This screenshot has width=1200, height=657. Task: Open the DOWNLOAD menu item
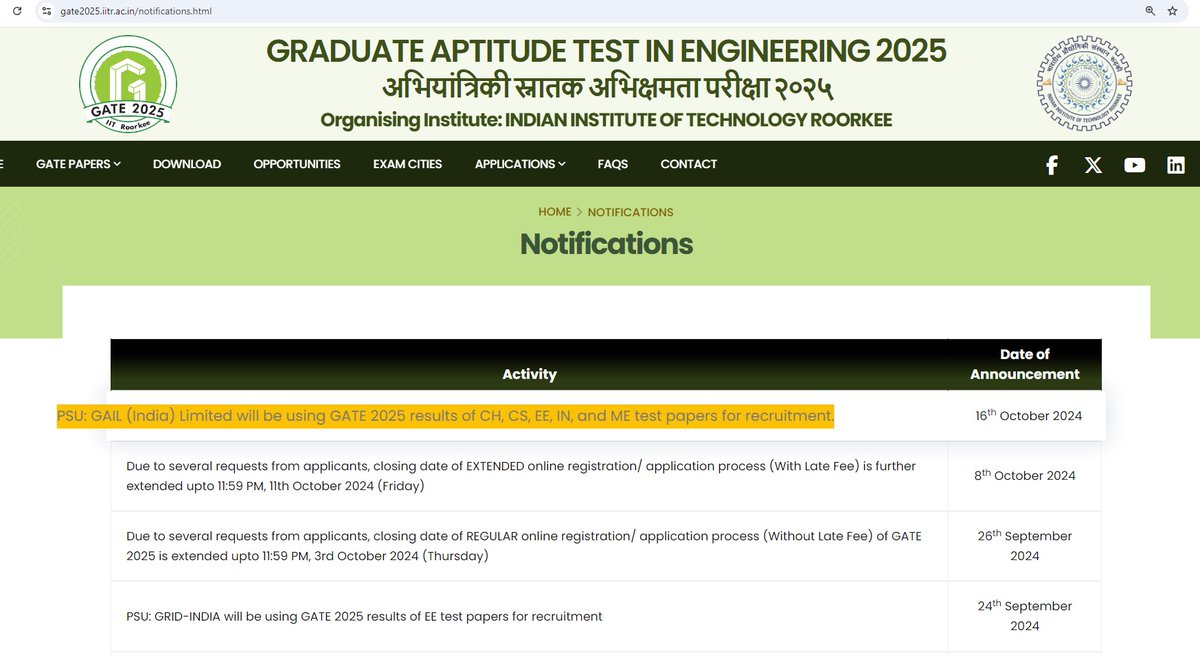187,164
